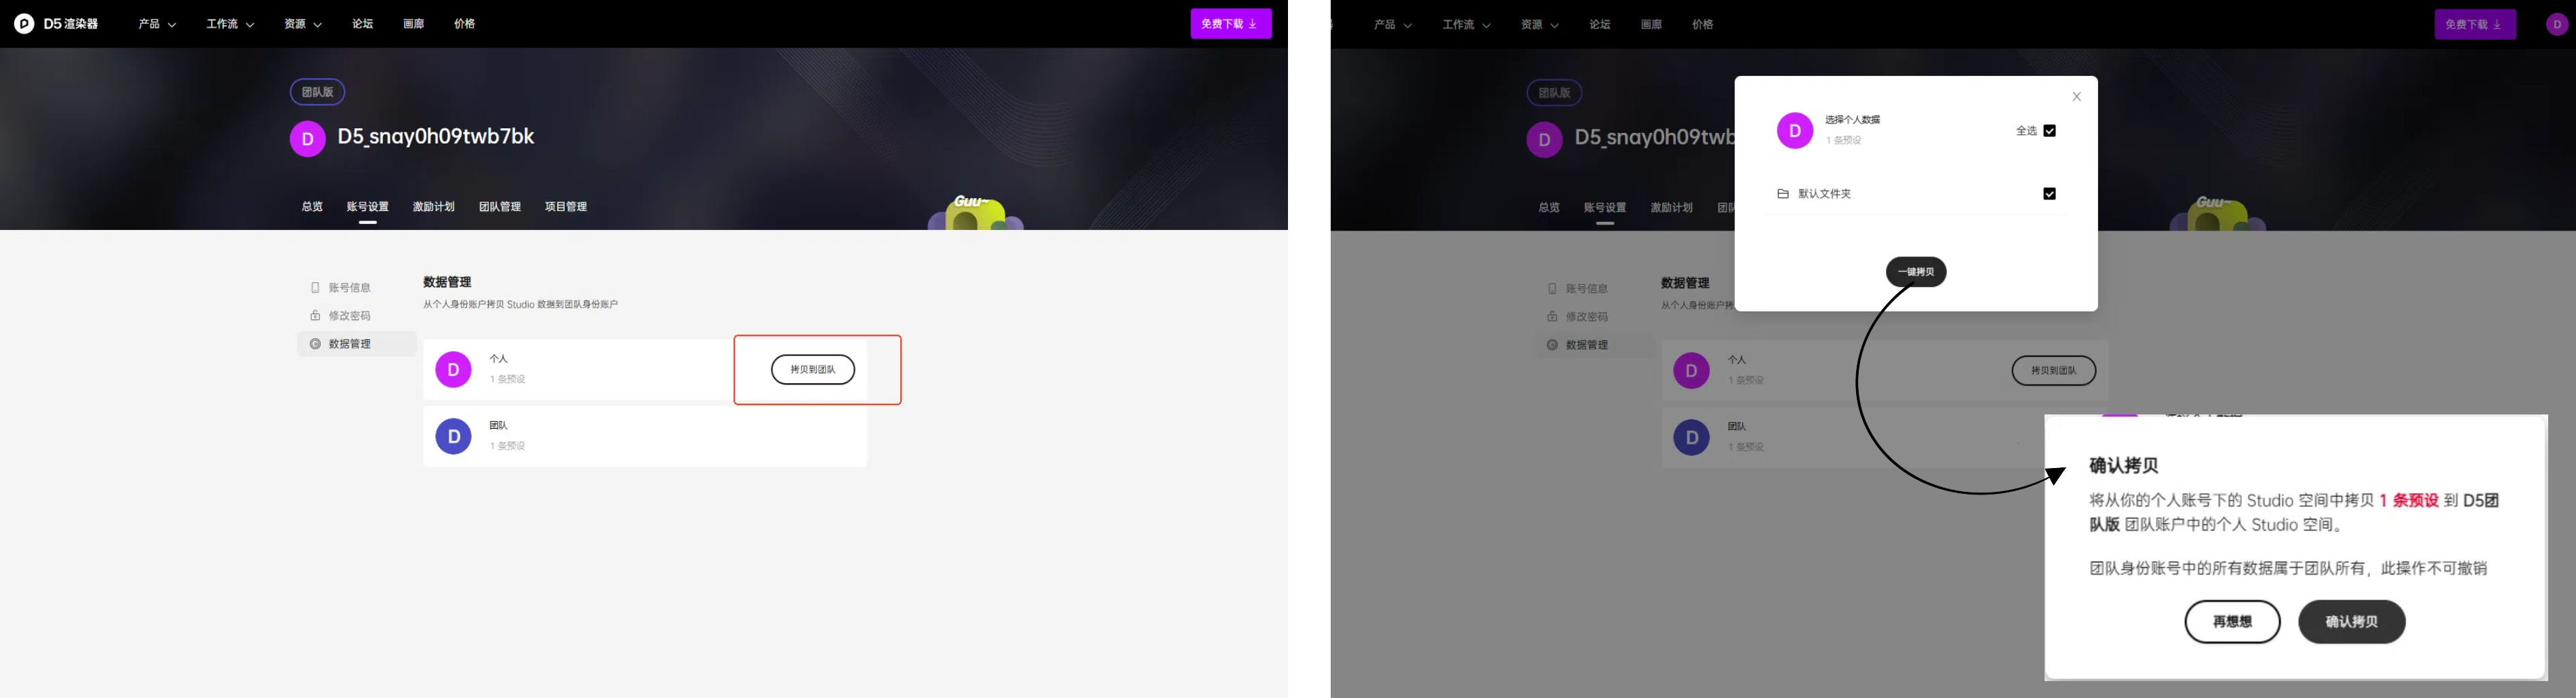2576x698 pixels.
Task: Open the 产品 dropdown in the dimmed page header
Action: [1393, 25]
